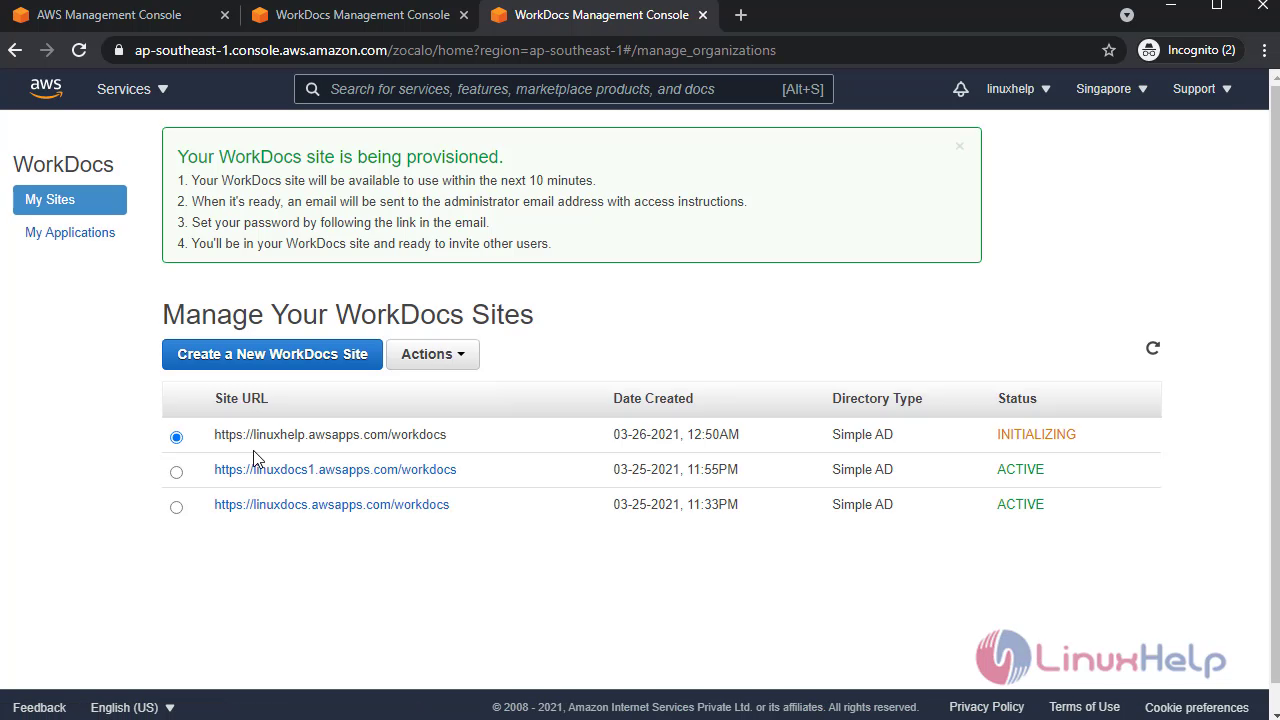
Task: Expand the Support dropdown menu
Action: pos(1202,89)
